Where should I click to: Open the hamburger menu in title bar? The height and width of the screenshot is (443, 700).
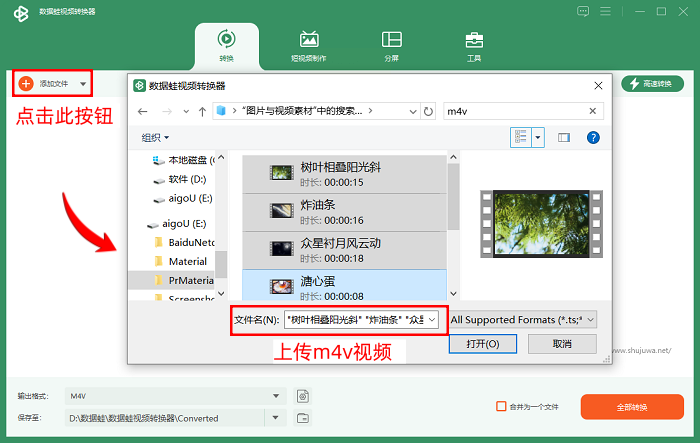605,11
